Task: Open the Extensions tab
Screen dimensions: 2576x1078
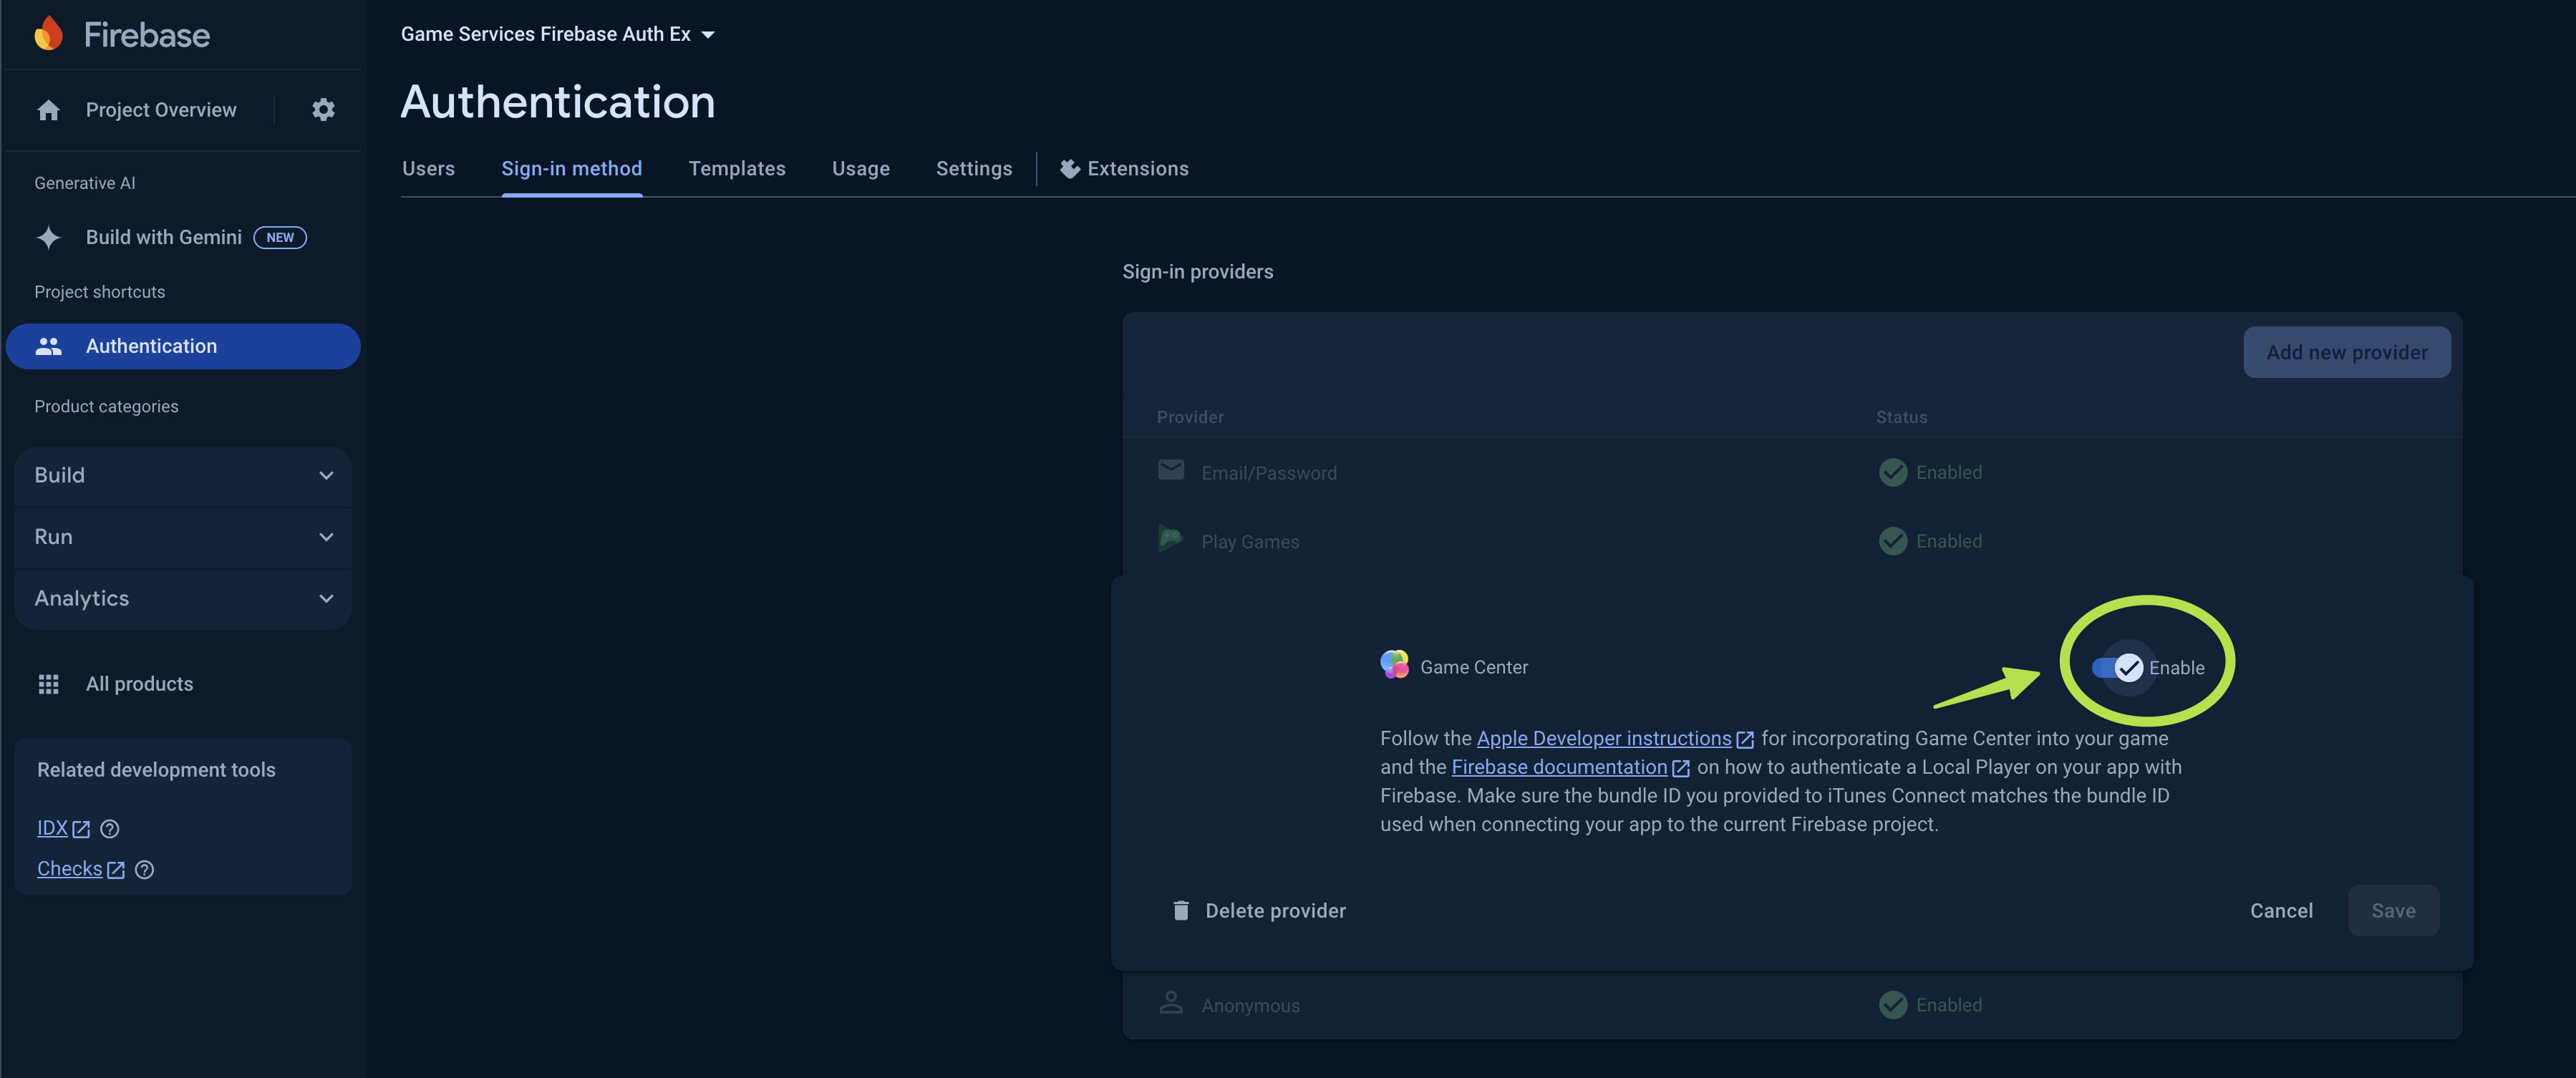Action: point(1125,168)
